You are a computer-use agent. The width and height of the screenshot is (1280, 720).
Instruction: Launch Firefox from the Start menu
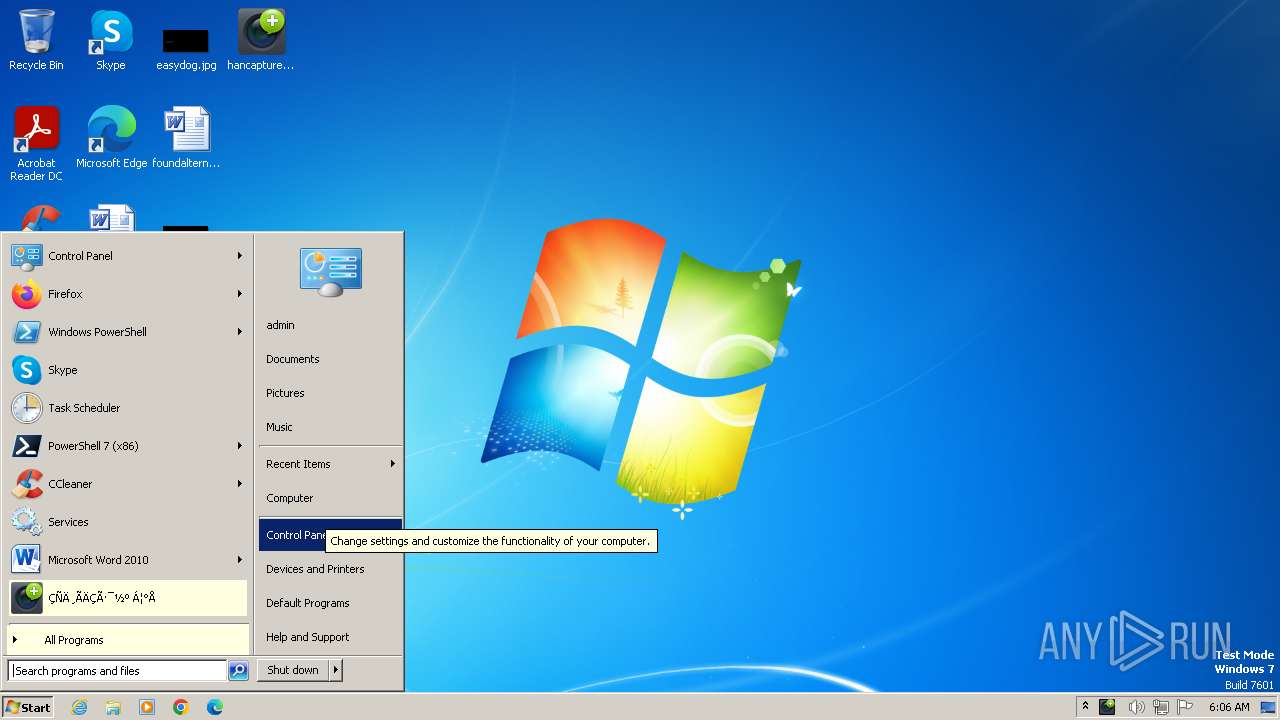(128, 294)
